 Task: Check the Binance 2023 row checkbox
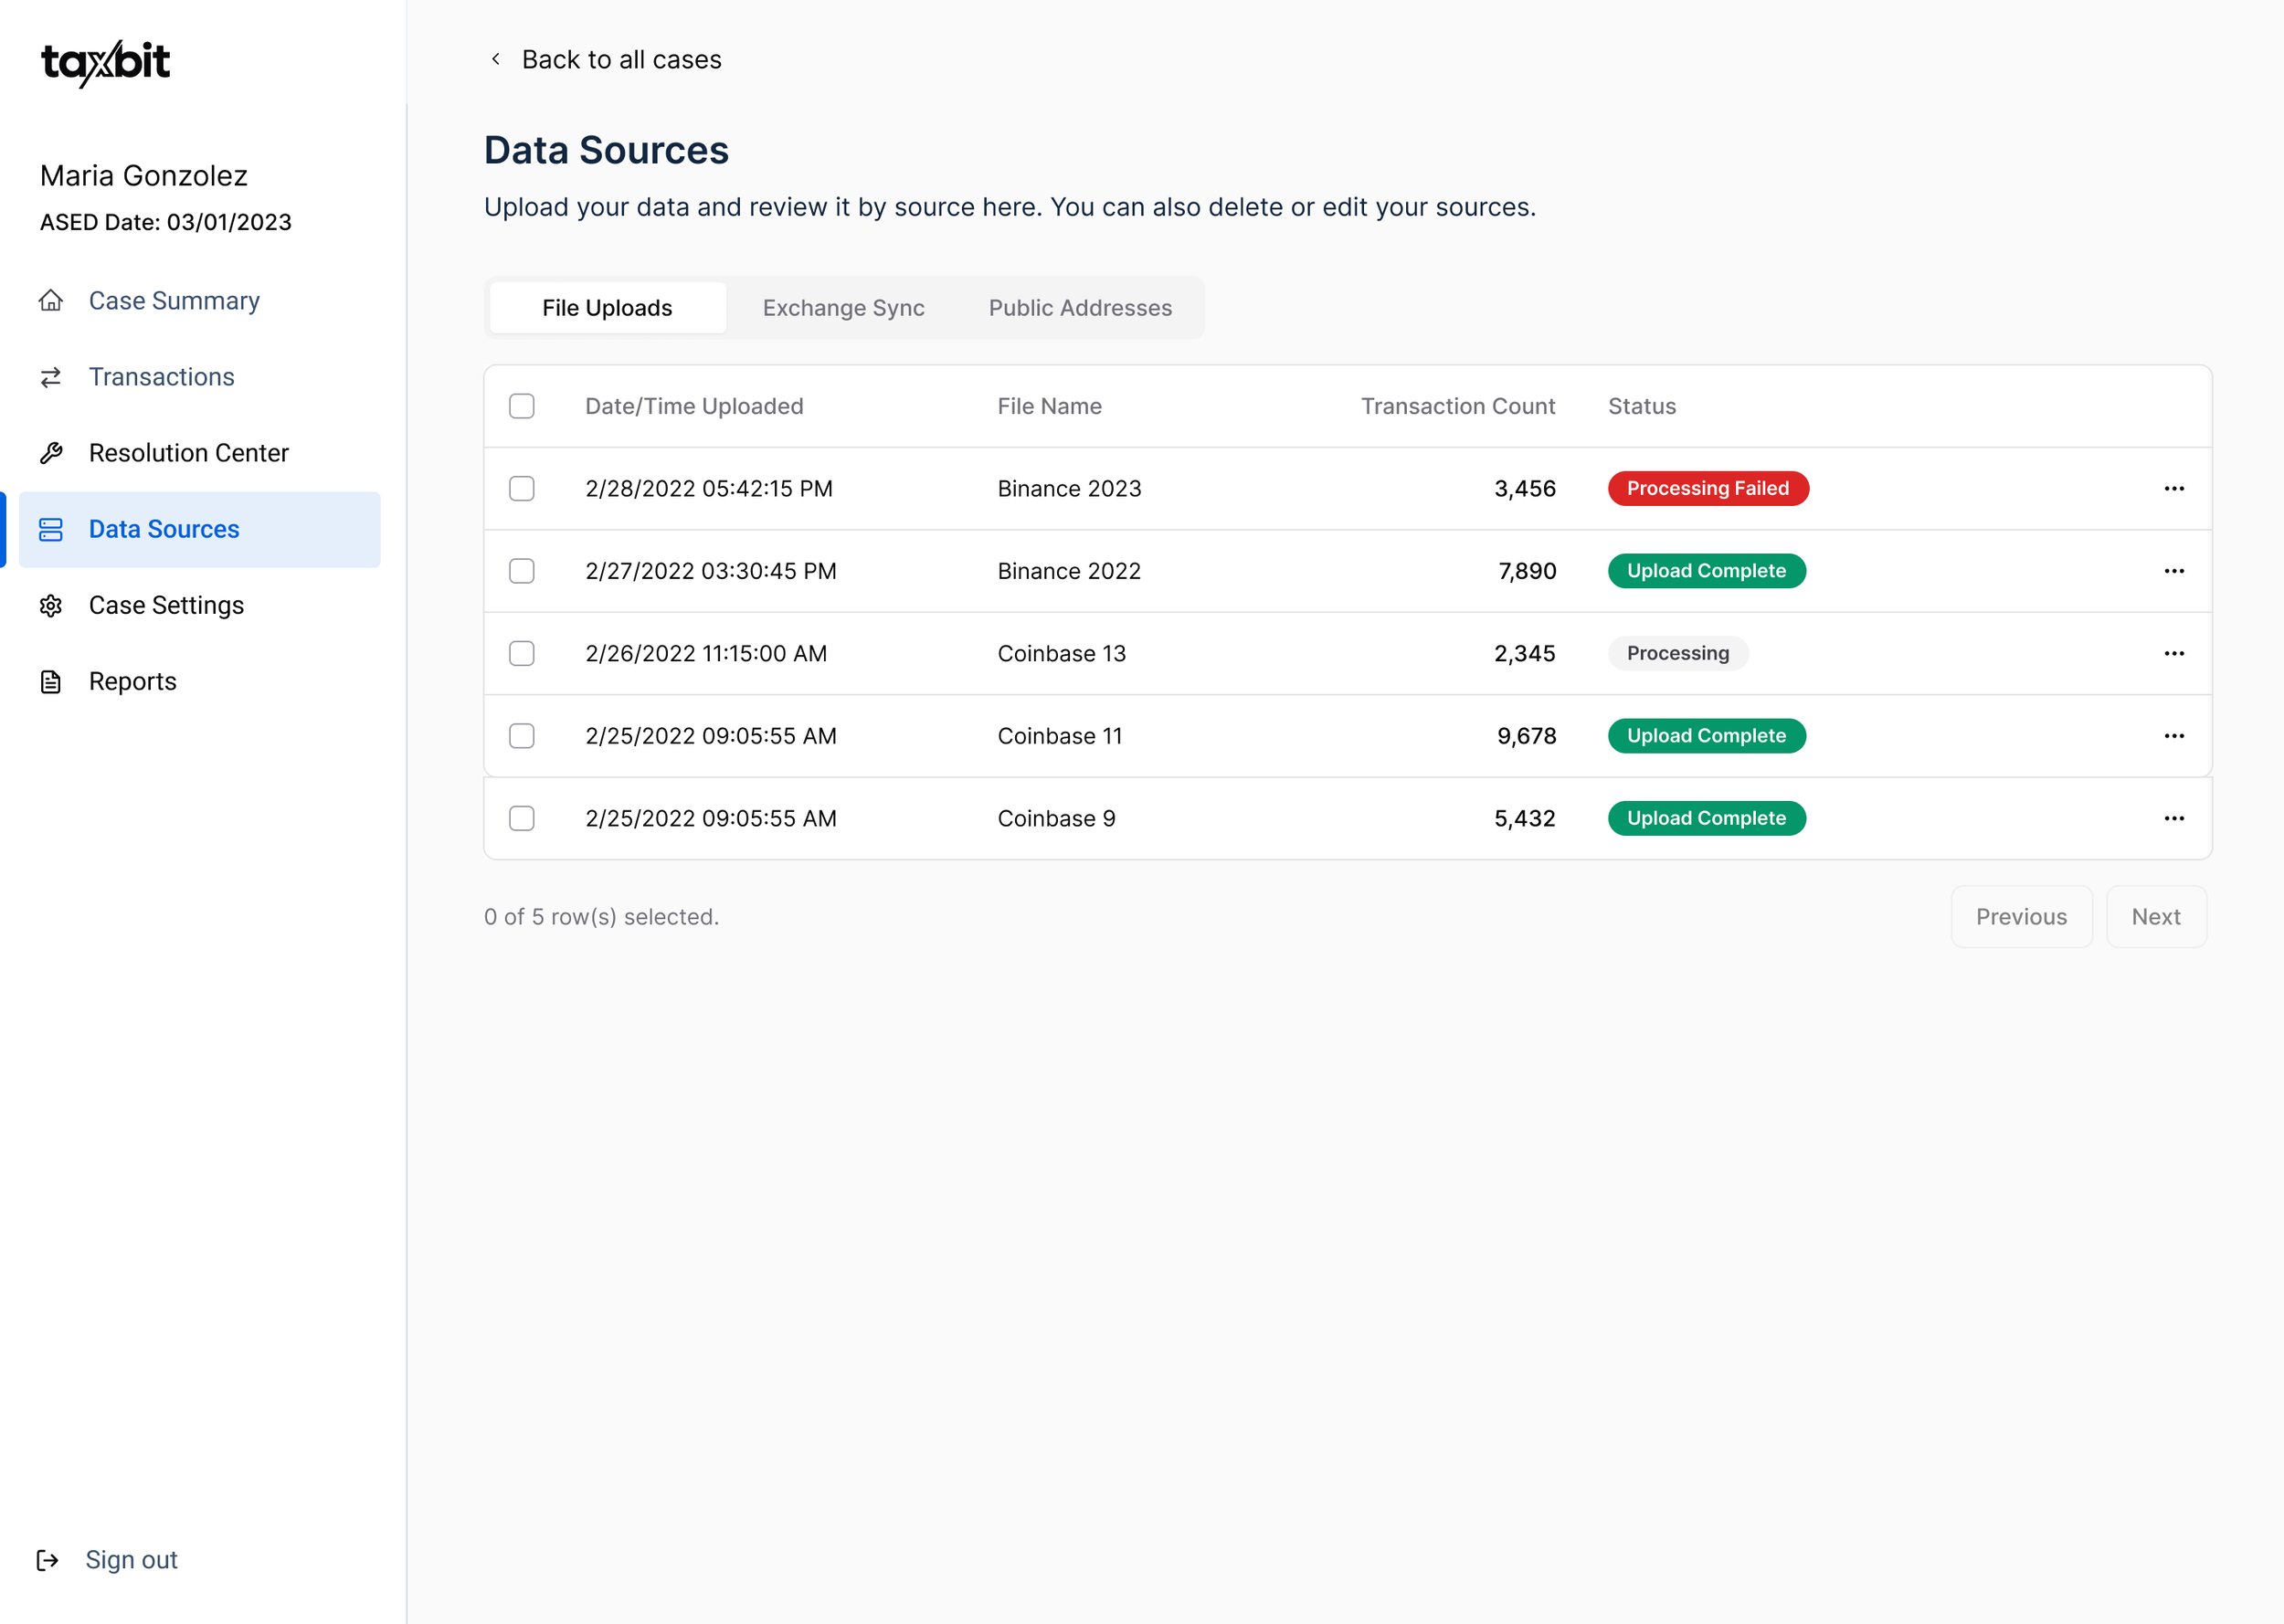pyautogui.click(x=522, y=488)
